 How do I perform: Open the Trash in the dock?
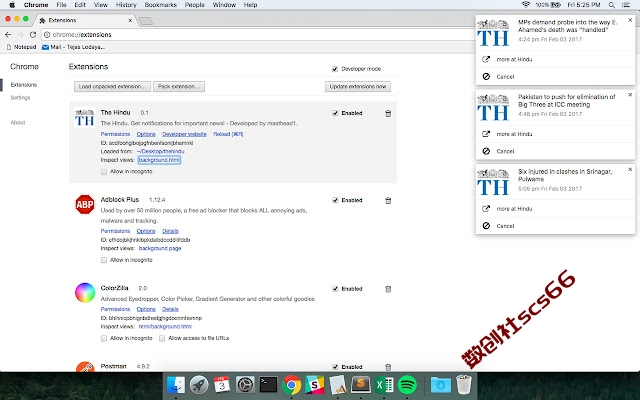click(464, 384)
